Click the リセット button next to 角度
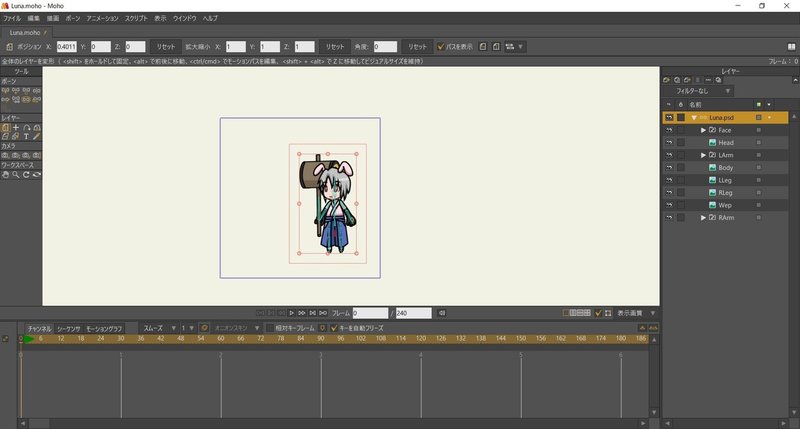This screenshot has width=800, height=429. pos(418,46)
